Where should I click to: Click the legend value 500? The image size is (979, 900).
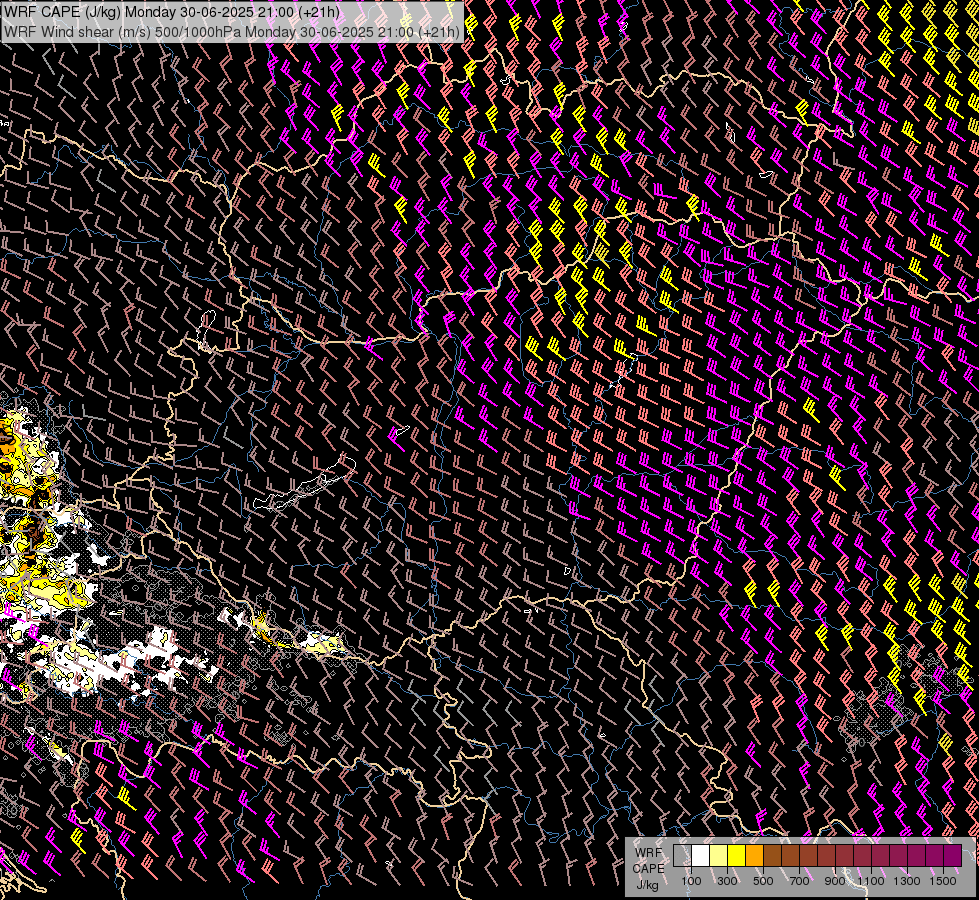(763, 881)
